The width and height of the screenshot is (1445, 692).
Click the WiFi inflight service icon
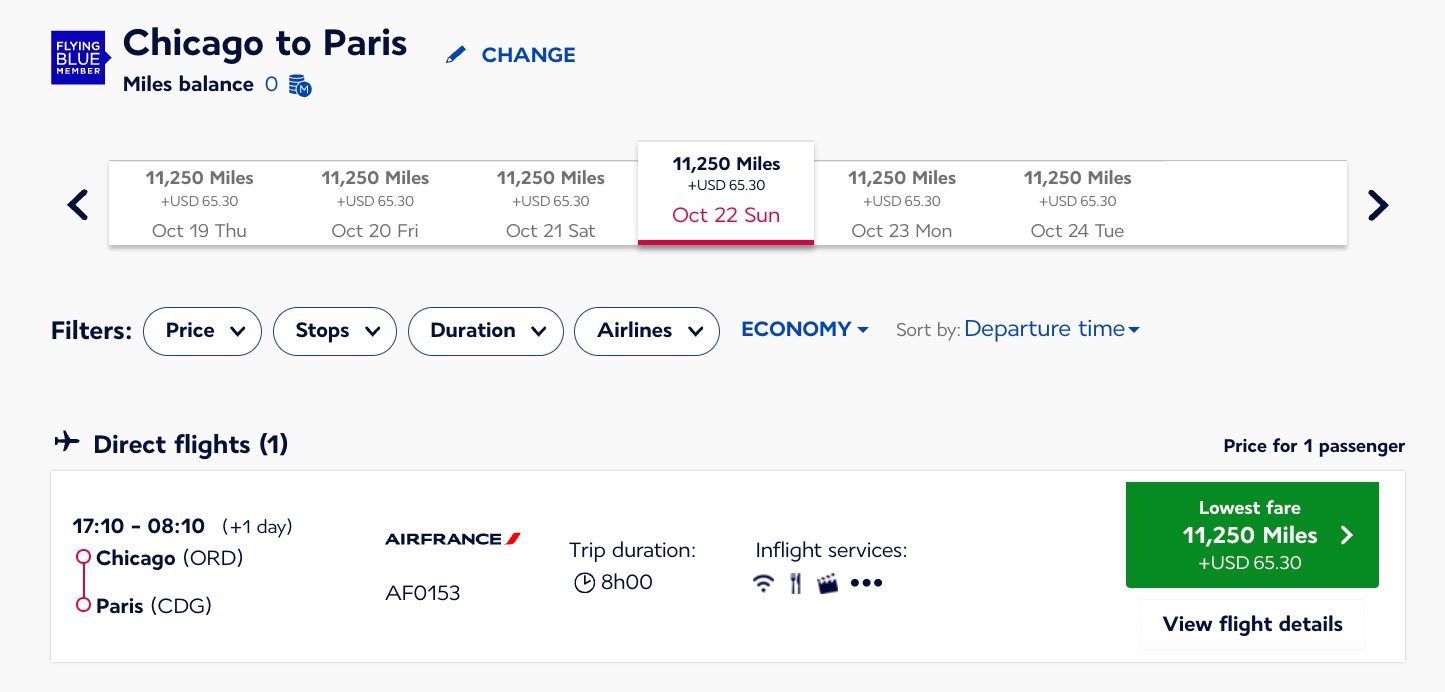[x=763, y=583]
